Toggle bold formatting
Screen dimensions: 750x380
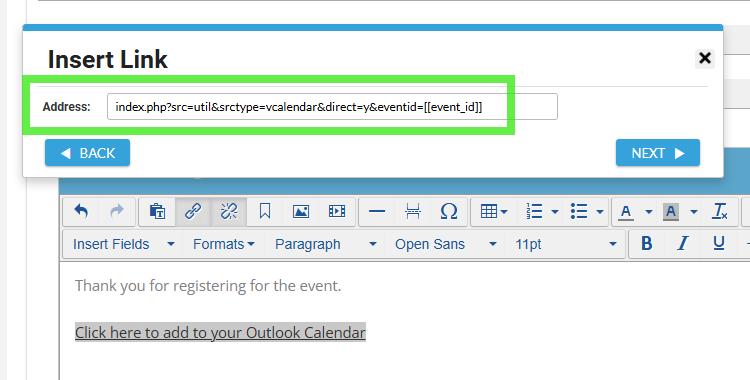pos(647,244)
